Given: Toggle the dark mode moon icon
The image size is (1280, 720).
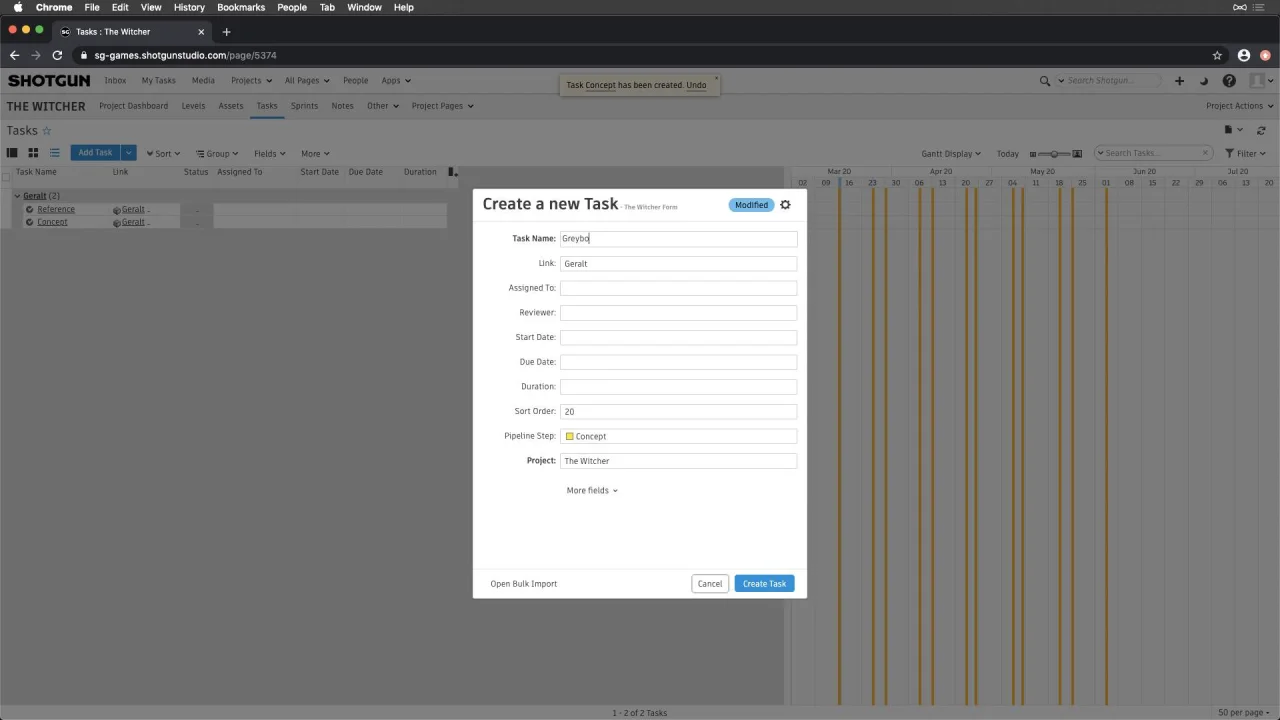Looking at the screenshot, I should click(x=1204, y=81).
